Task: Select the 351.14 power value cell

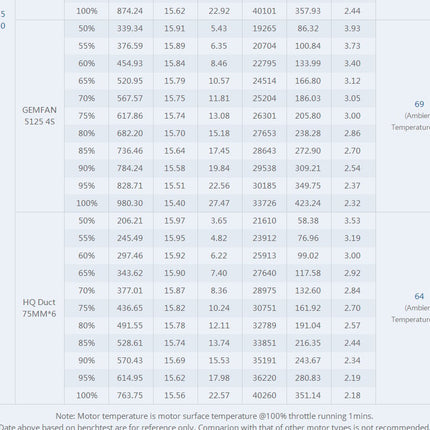Action: [308, 395]
